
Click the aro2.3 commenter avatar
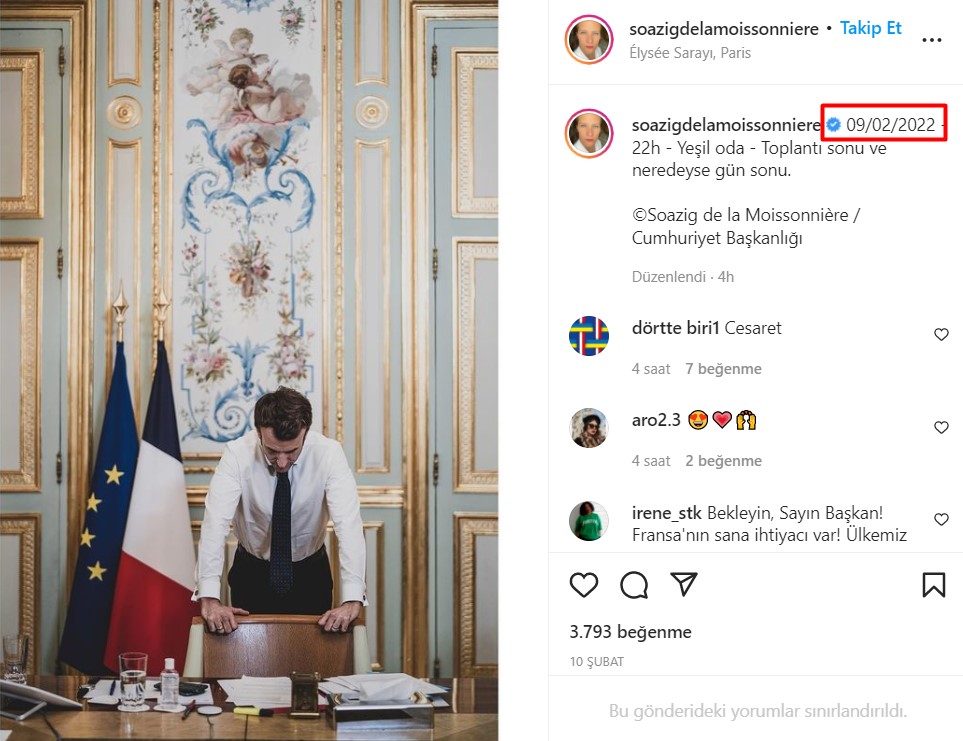click(589, 428)
